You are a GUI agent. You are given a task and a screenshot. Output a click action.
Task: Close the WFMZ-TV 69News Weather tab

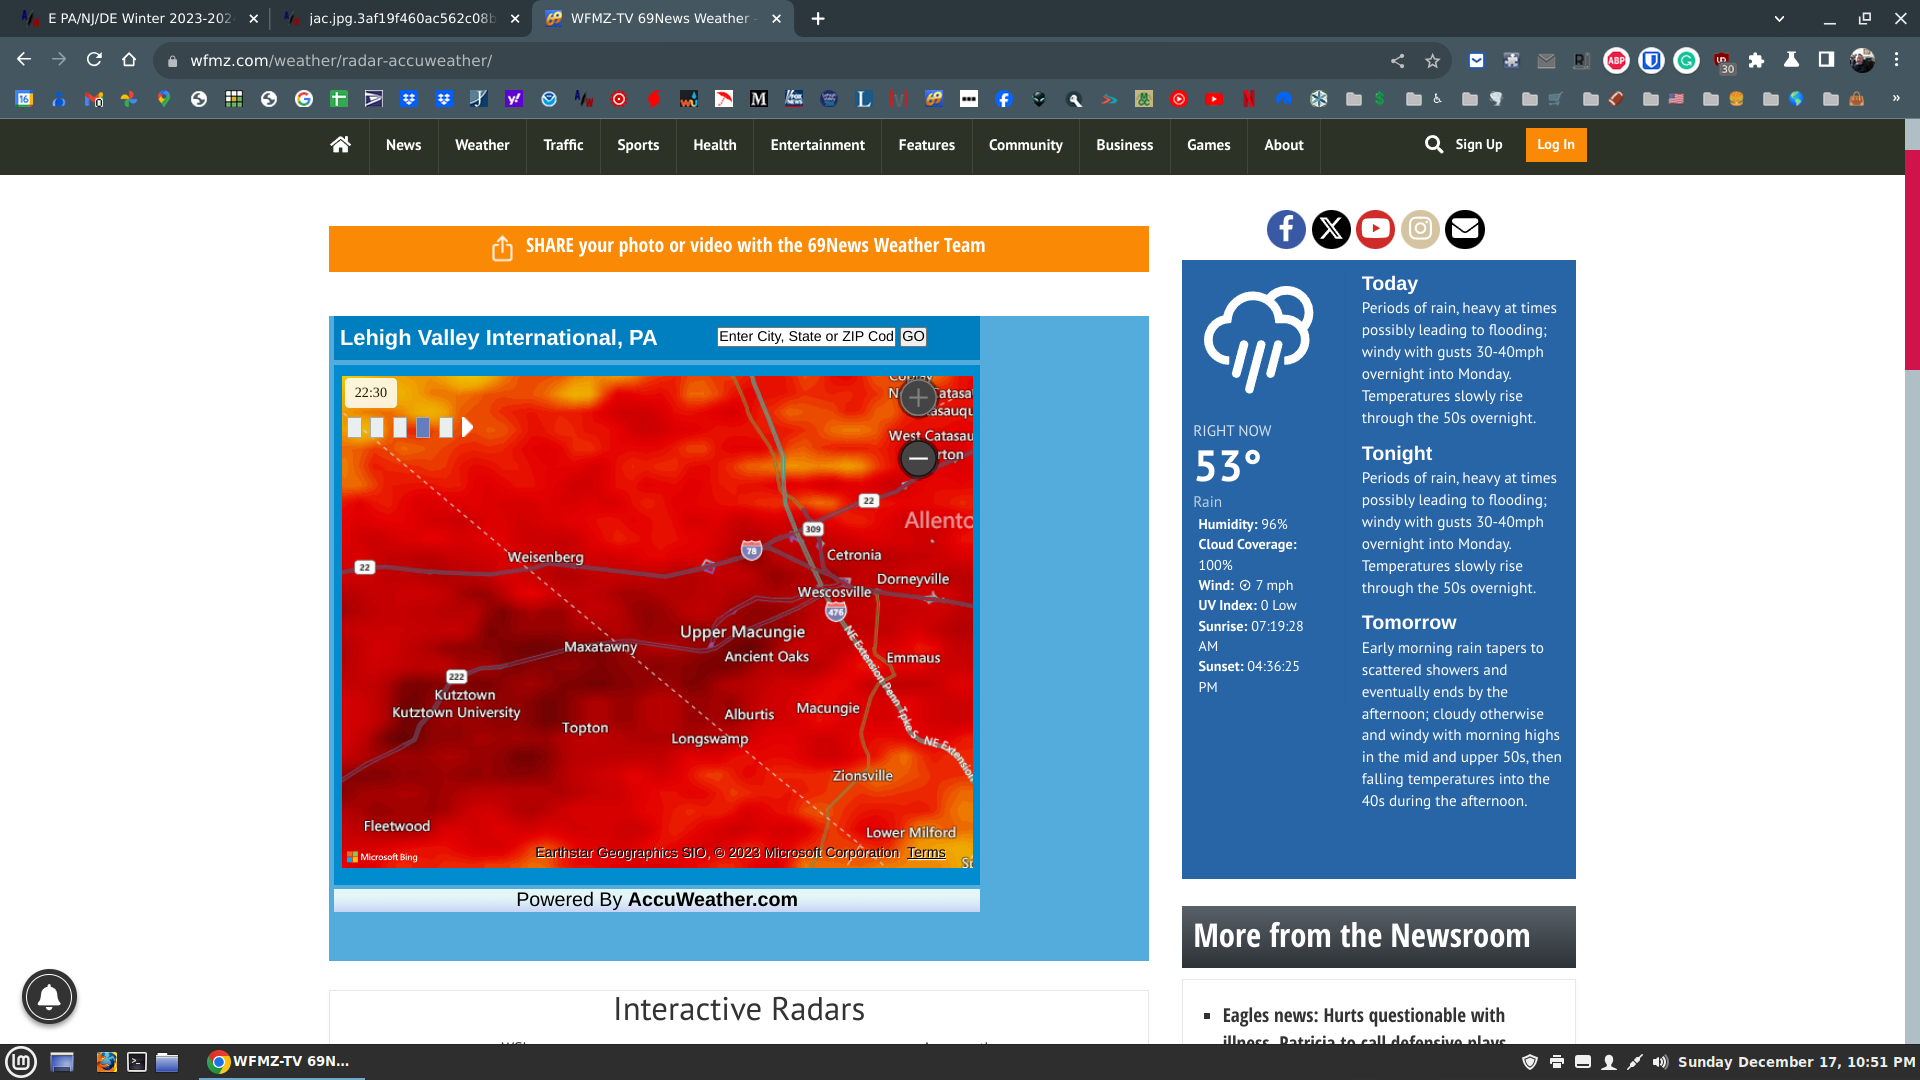776,19
